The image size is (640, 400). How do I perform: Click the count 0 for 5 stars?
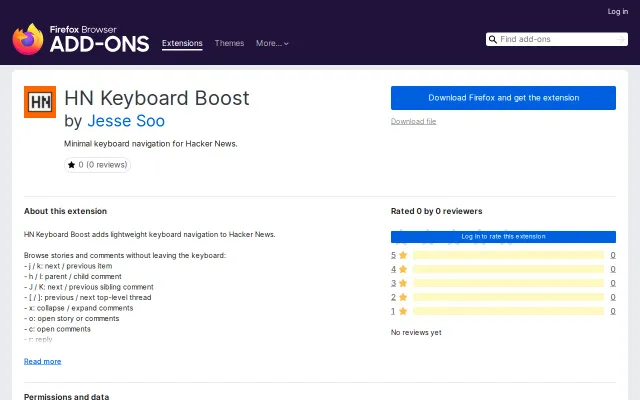pyautogui.click(x=613, y=255)
